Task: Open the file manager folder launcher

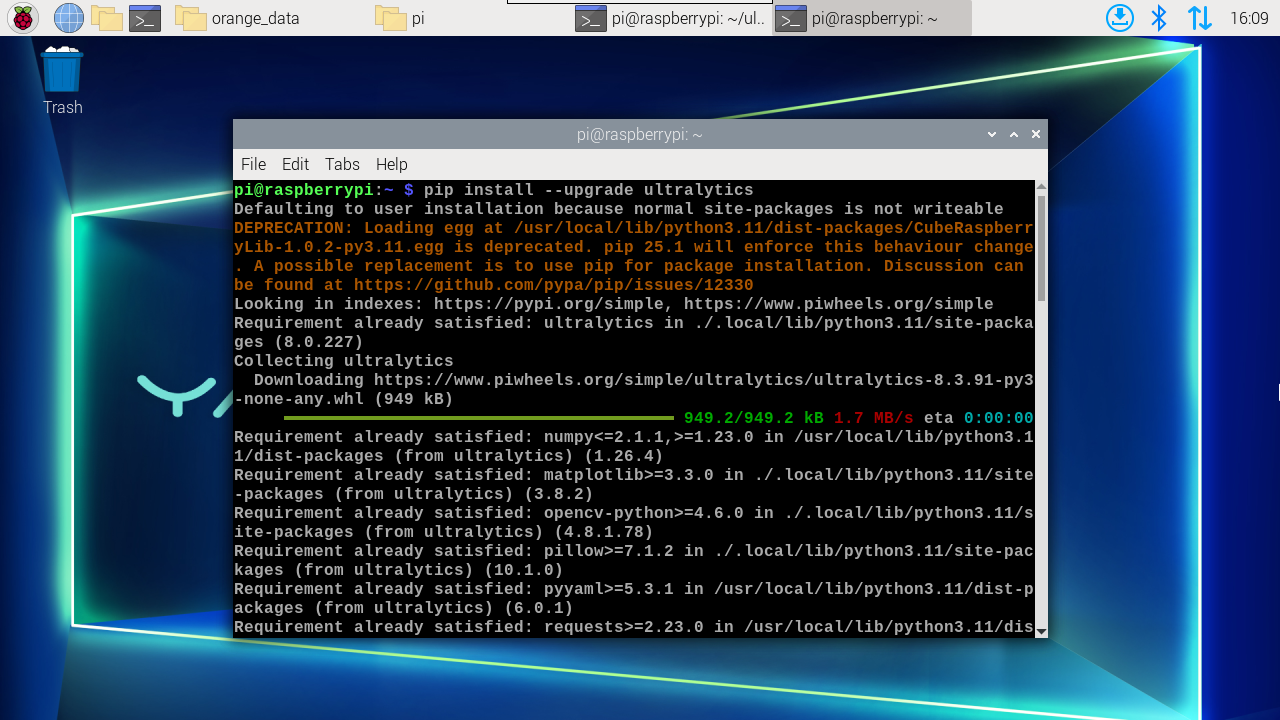Action: 107,18
